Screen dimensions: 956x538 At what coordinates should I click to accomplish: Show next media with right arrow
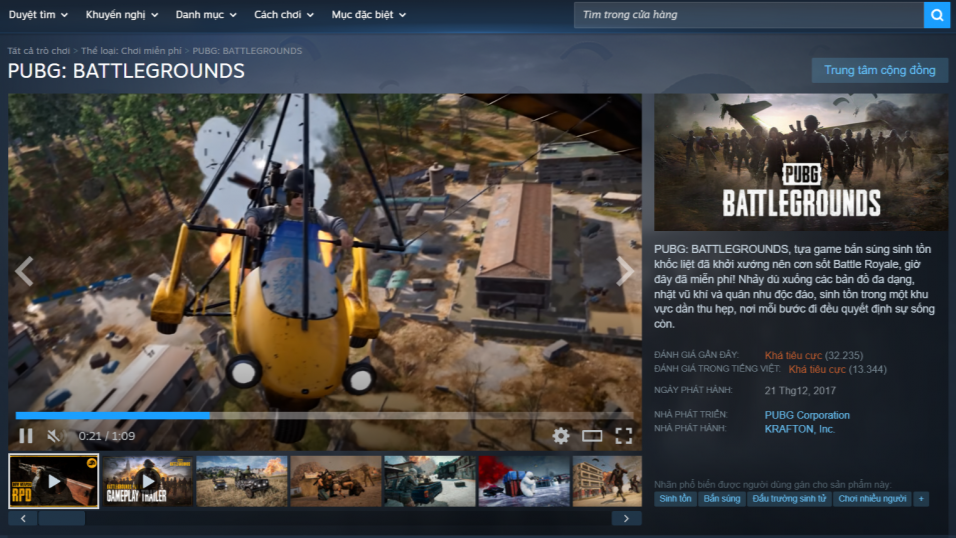(x=625, y=272)
